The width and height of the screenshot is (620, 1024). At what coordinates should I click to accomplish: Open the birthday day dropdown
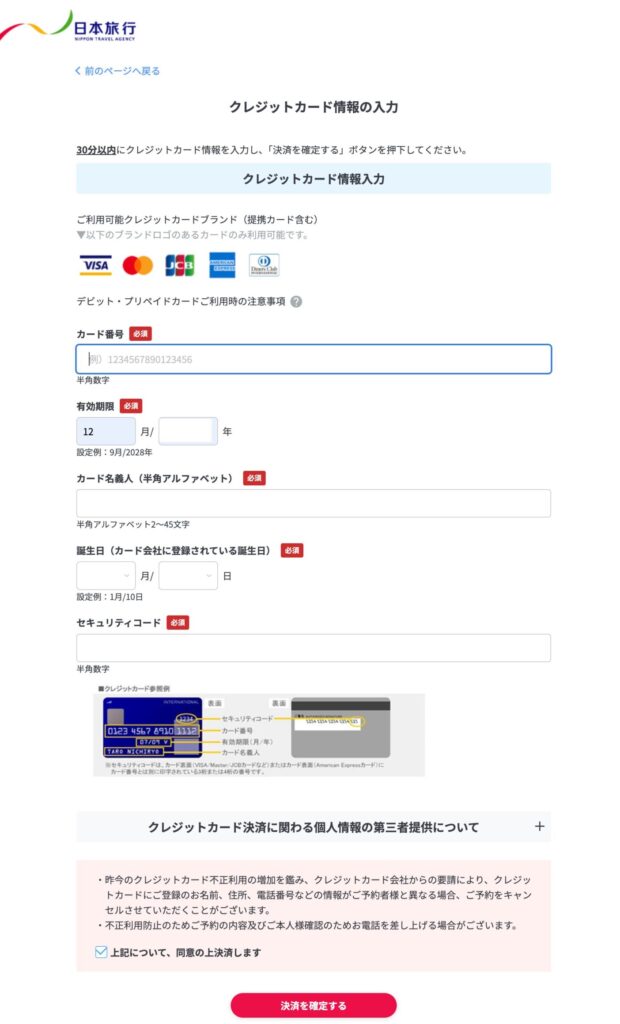188,576
